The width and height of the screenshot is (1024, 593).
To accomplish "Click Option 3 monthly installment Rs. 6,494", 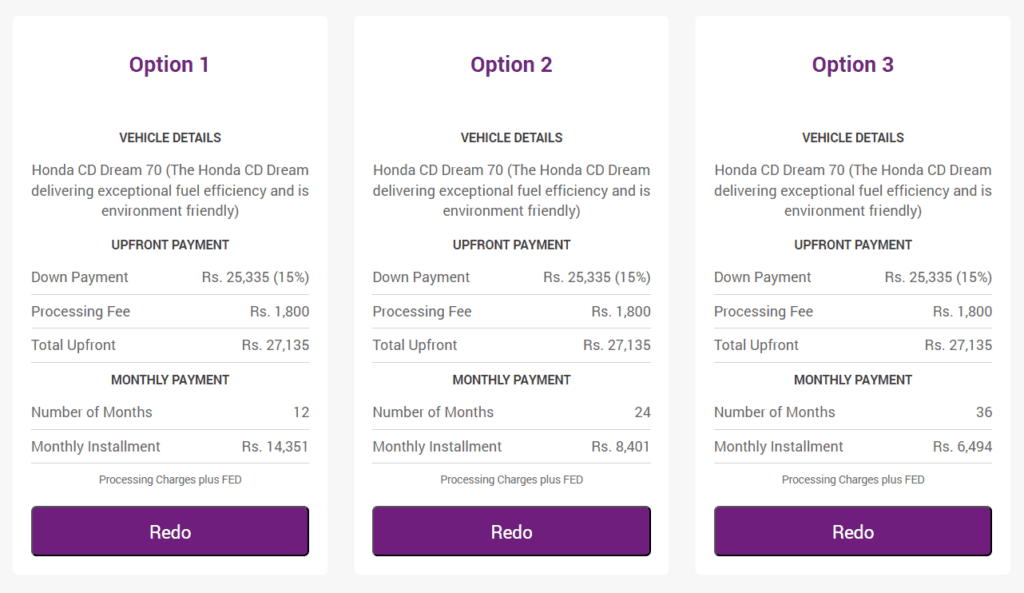I will [963, 447].
